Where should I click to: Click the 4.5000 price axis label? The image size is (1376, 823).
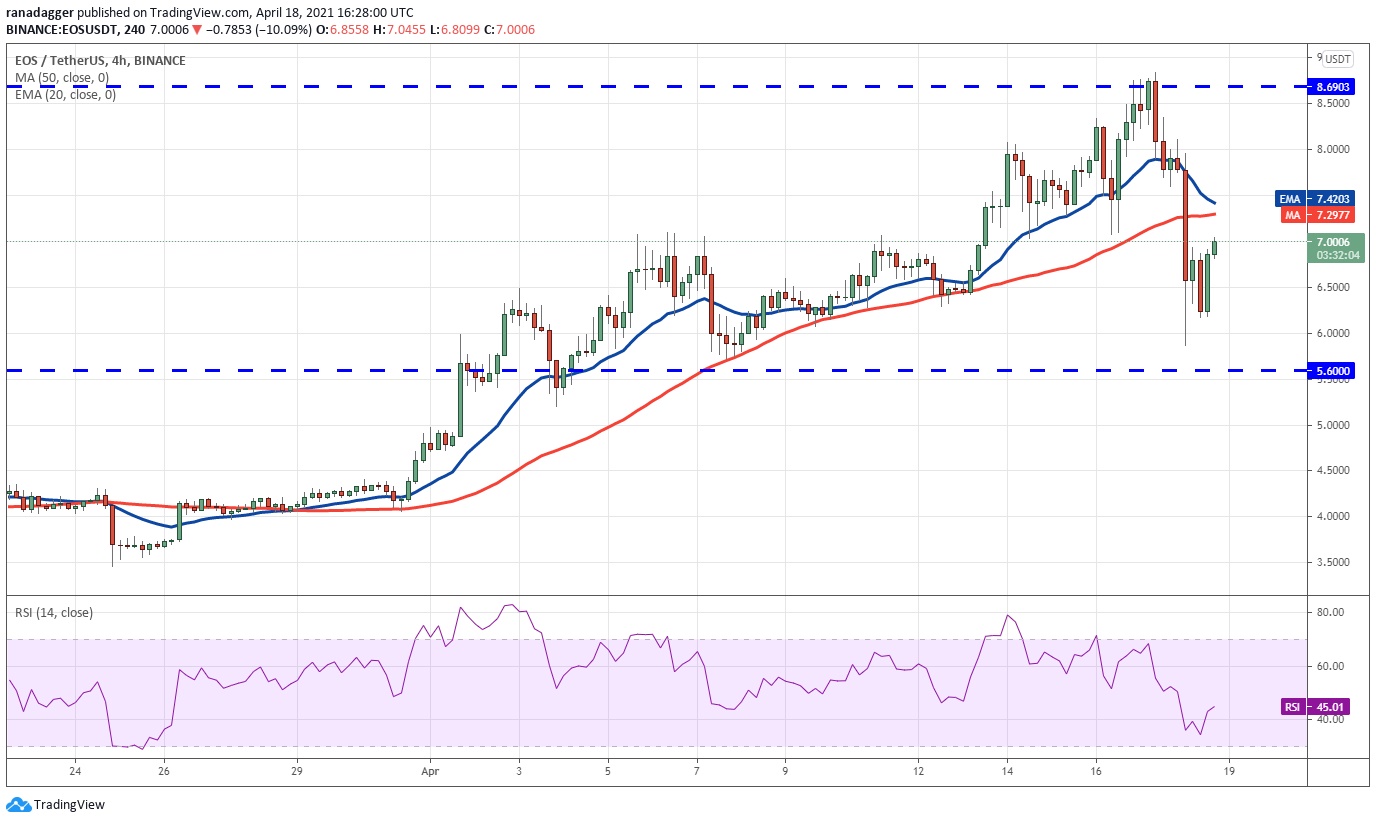1334,471
